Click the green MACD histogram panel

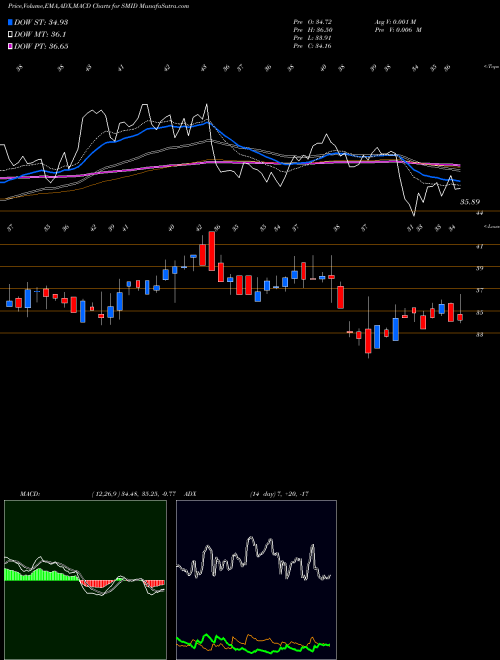coord(85,580)
